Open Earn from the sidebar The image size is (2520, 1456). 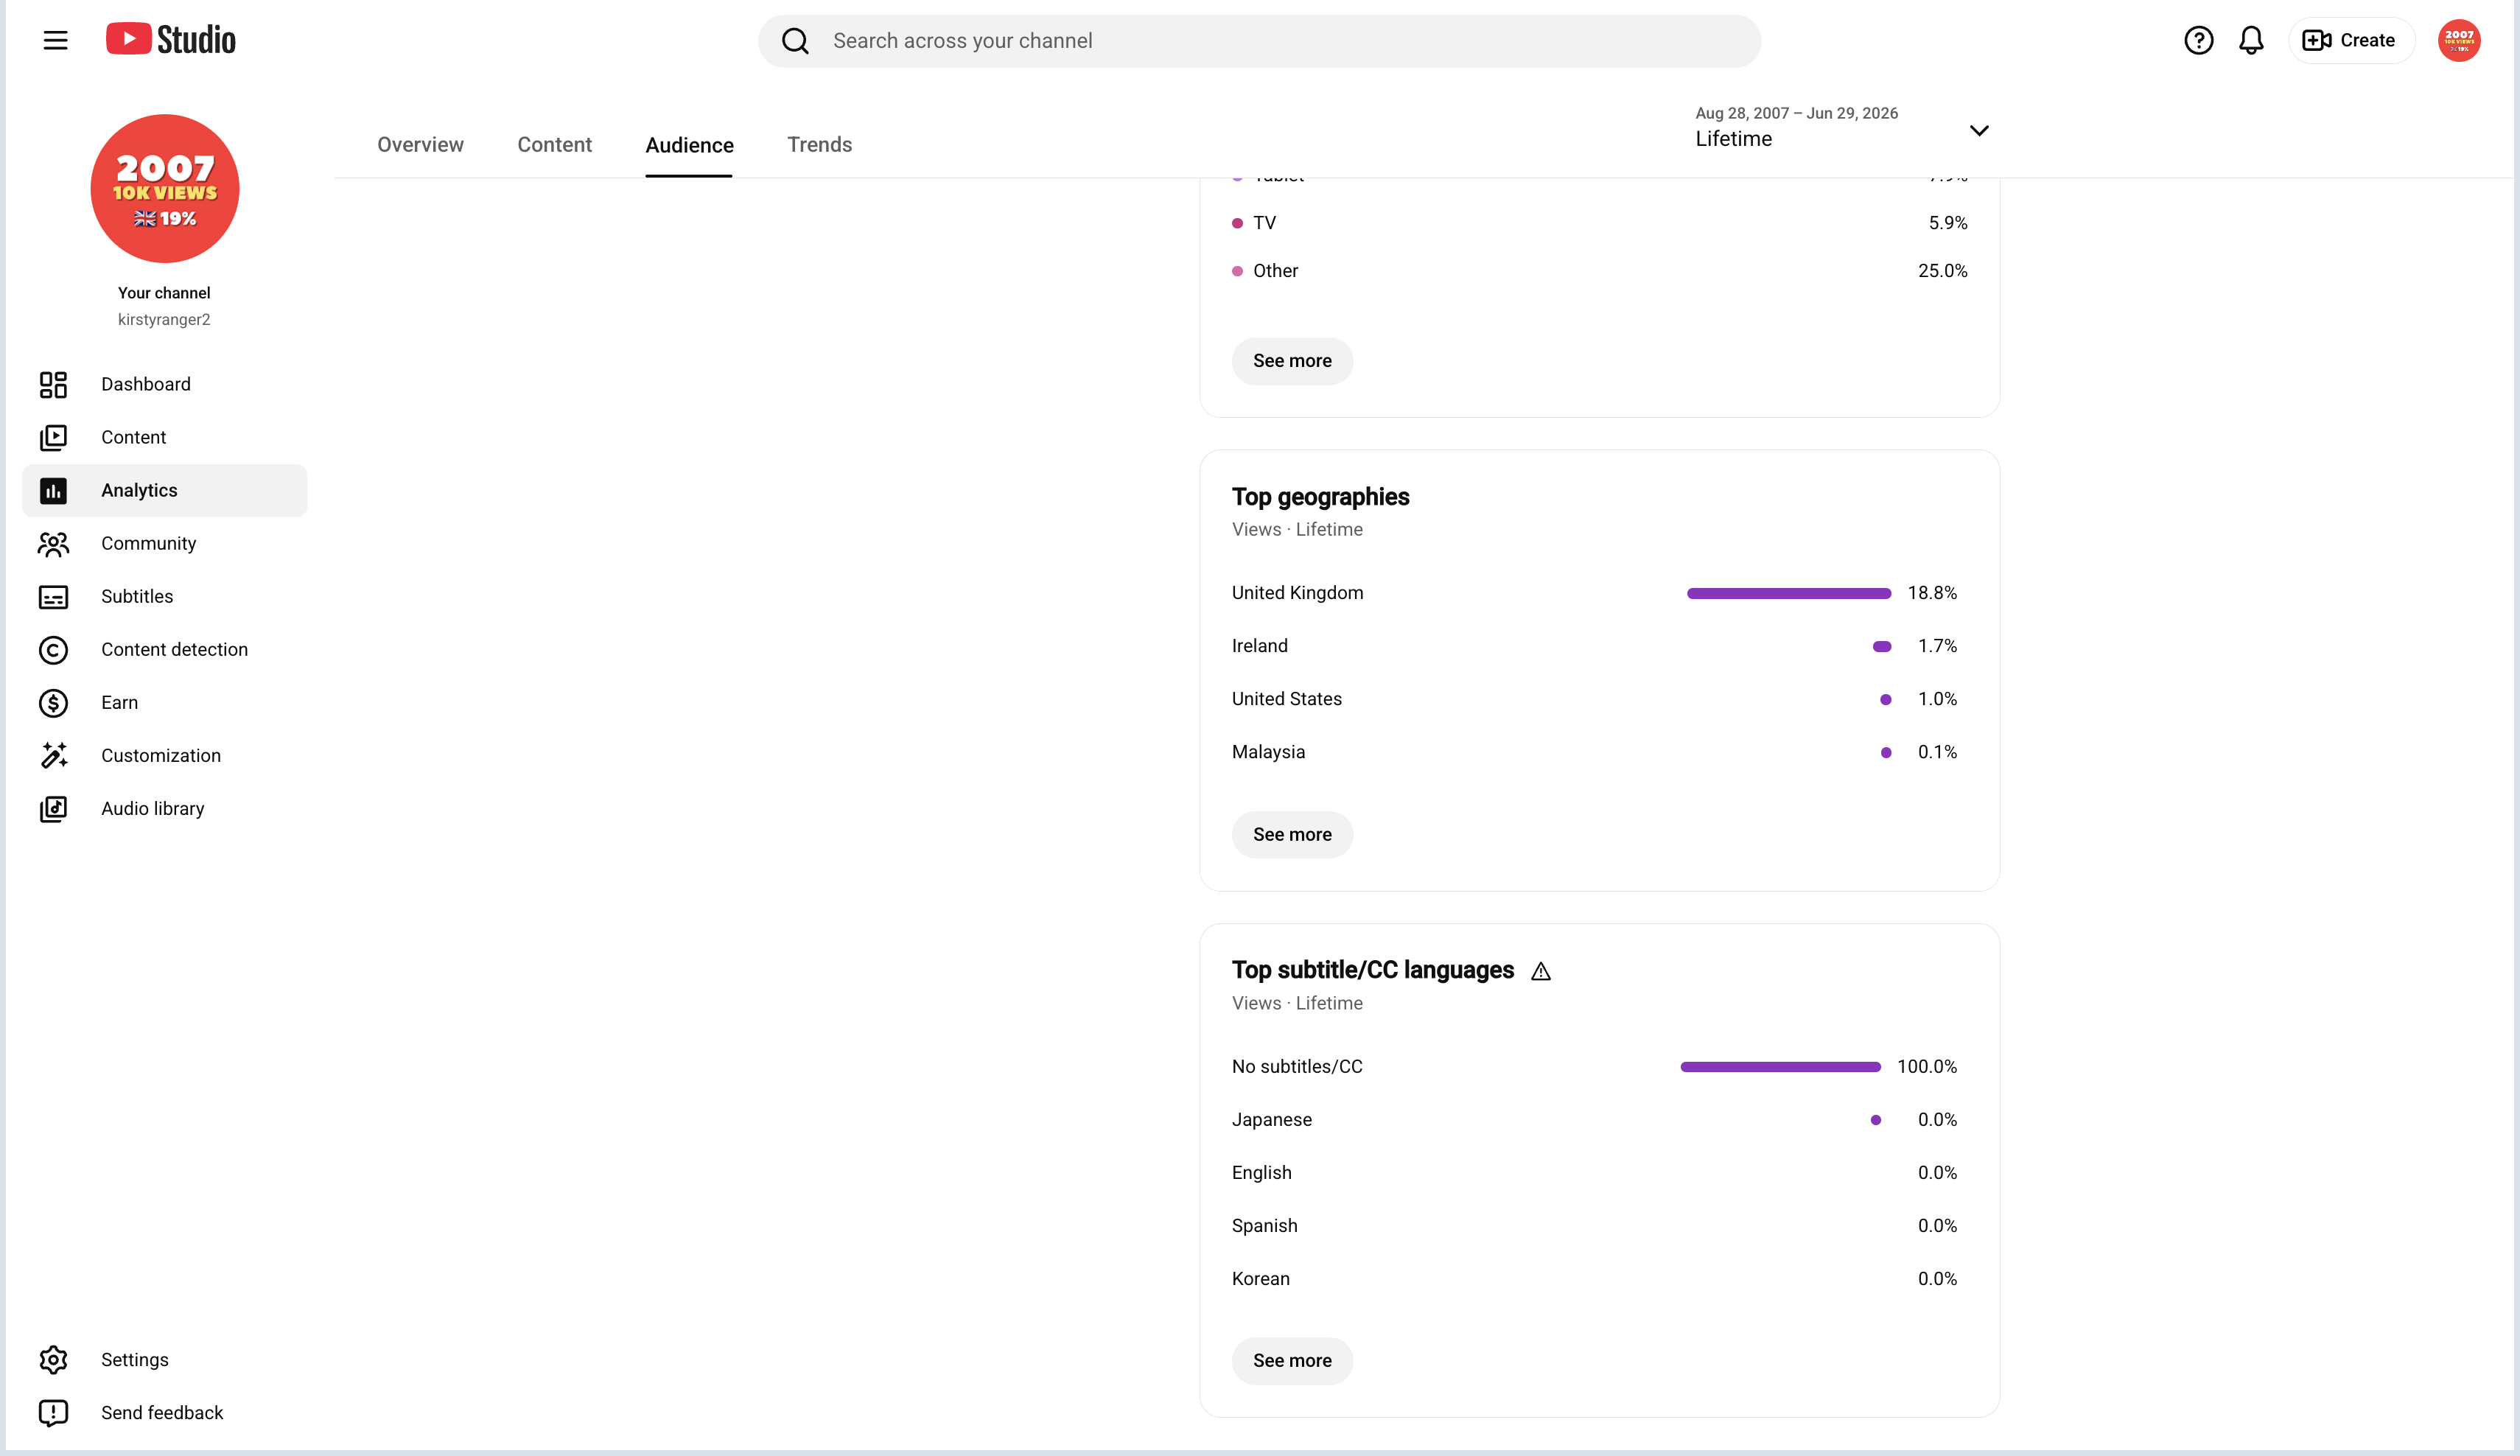pyautogui.click(x=164, y=702)
